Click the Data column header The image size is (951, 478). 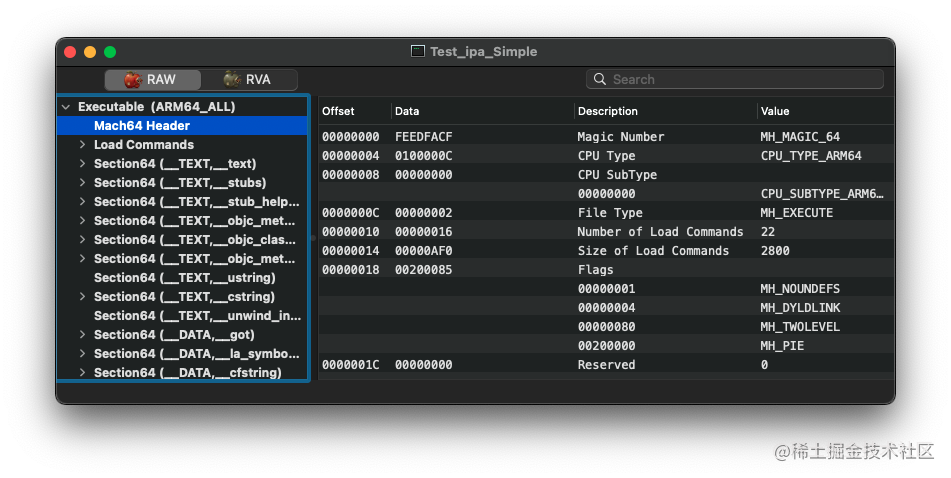407,111
